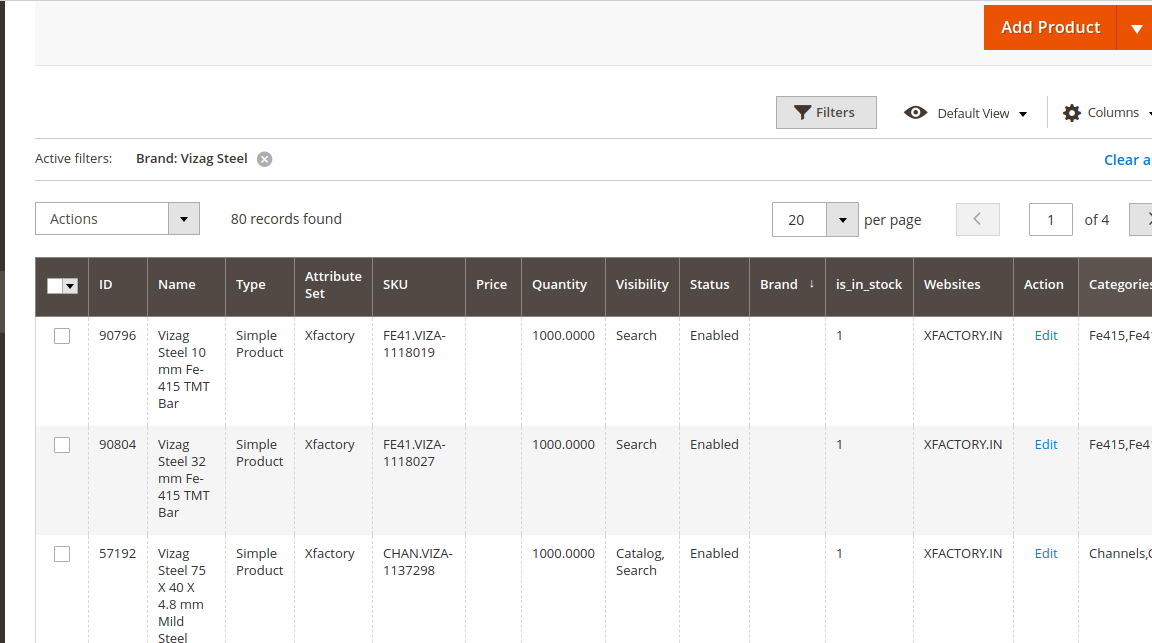This screenshot has height=643, width=1152.
Task: Go to the previous page with the chevron
Action: click(978, 219)
